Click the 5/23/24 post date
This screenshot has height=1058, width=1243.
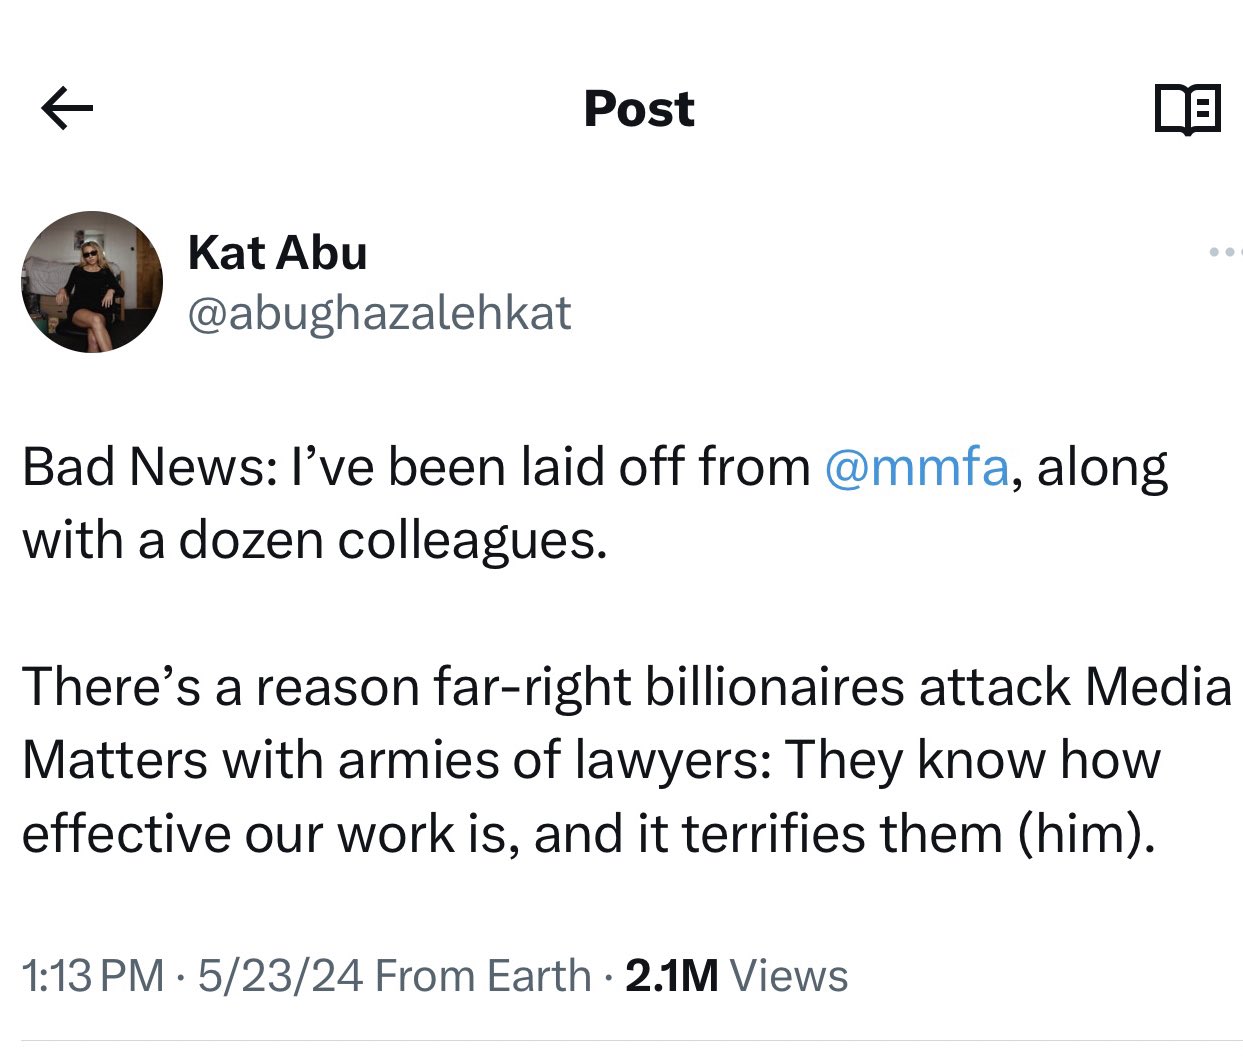[280, 976]
